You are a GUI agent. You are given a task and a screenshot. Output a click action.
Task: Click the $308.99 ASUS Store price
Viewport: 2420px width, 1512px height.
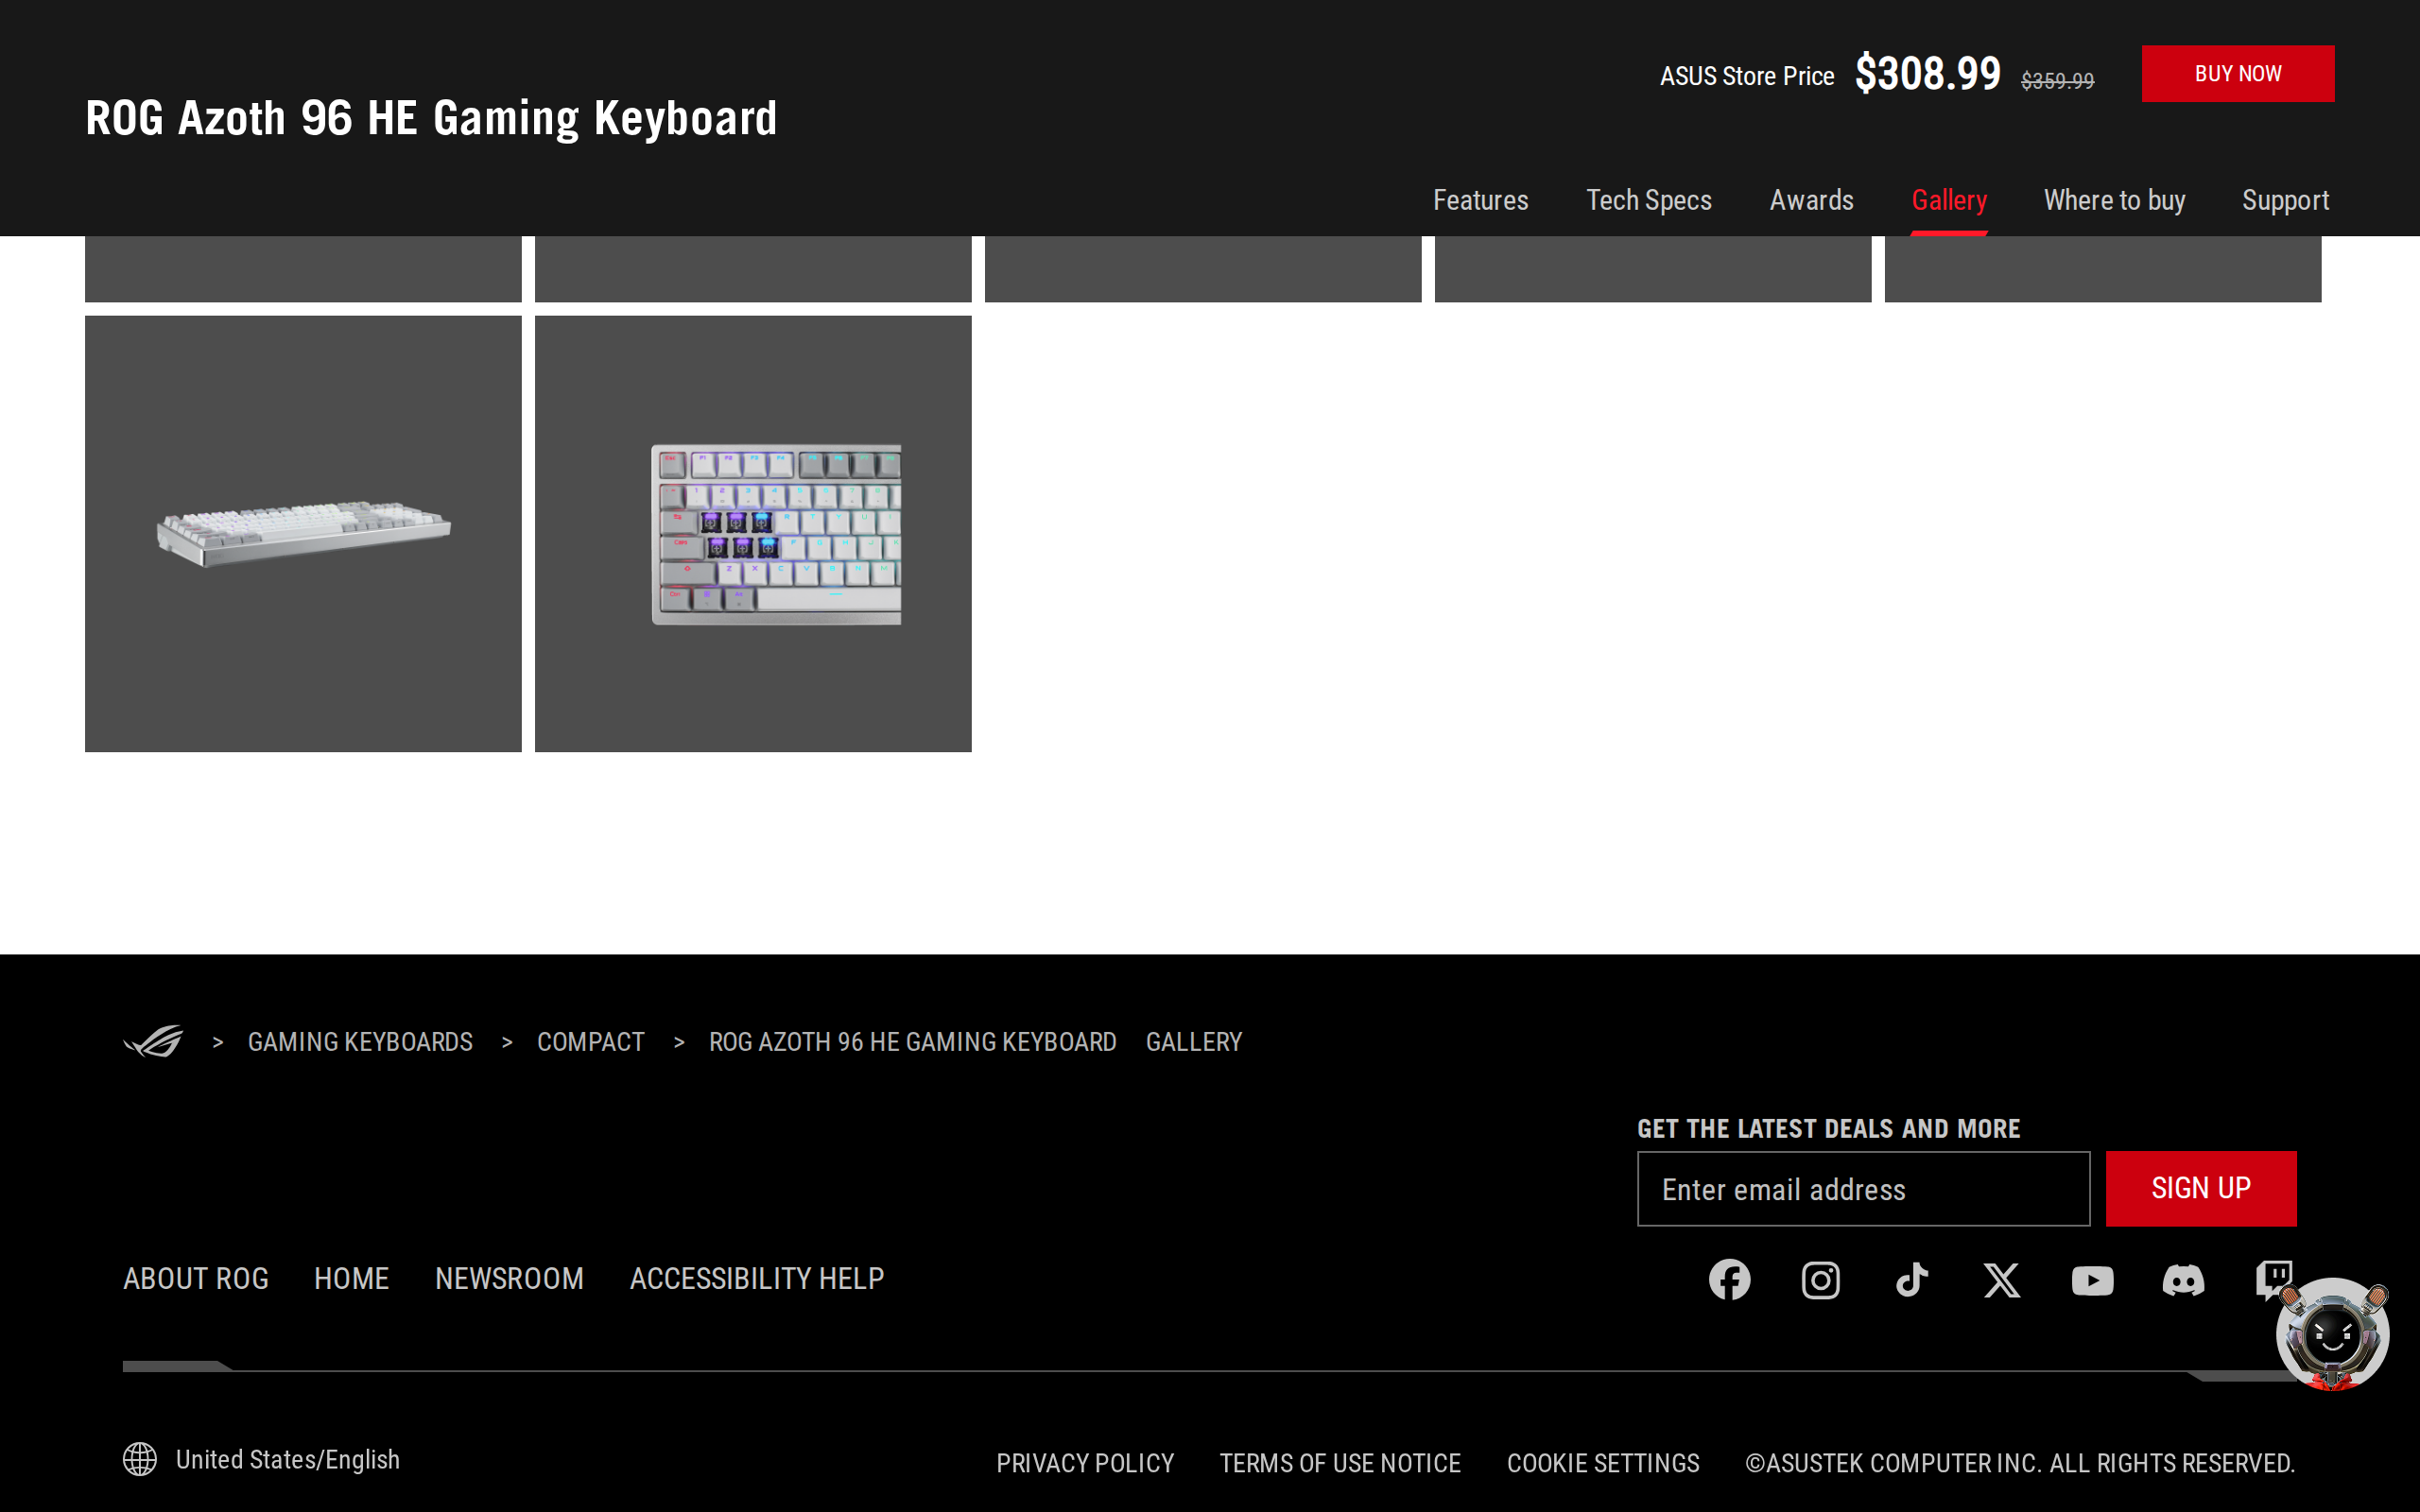1928,73
